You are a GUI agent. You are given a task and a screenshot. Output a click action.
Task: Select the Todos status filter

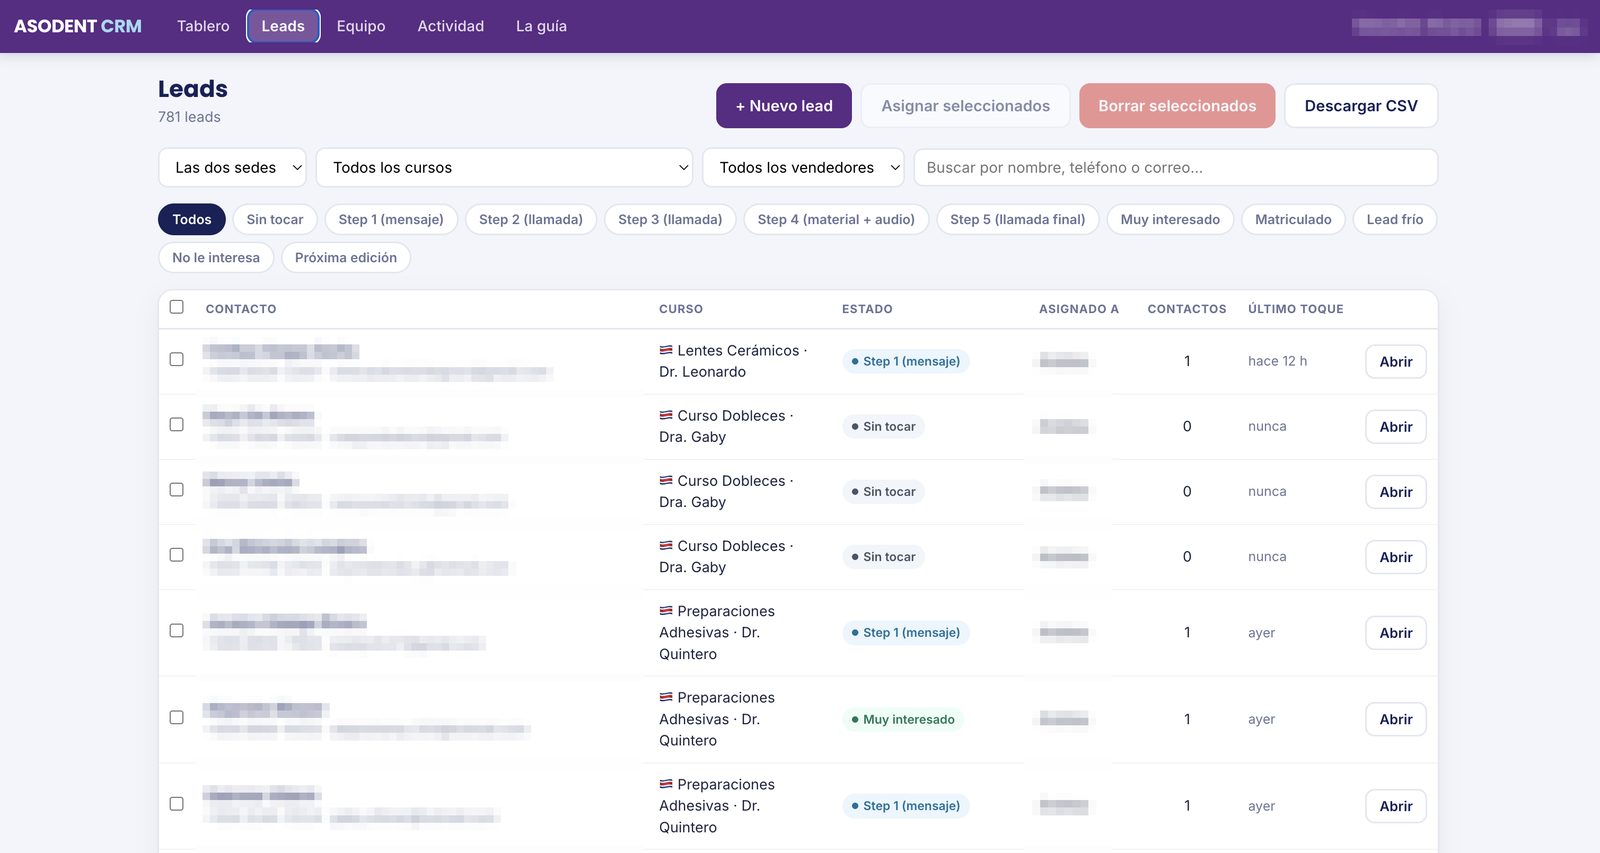coord(192,220)
